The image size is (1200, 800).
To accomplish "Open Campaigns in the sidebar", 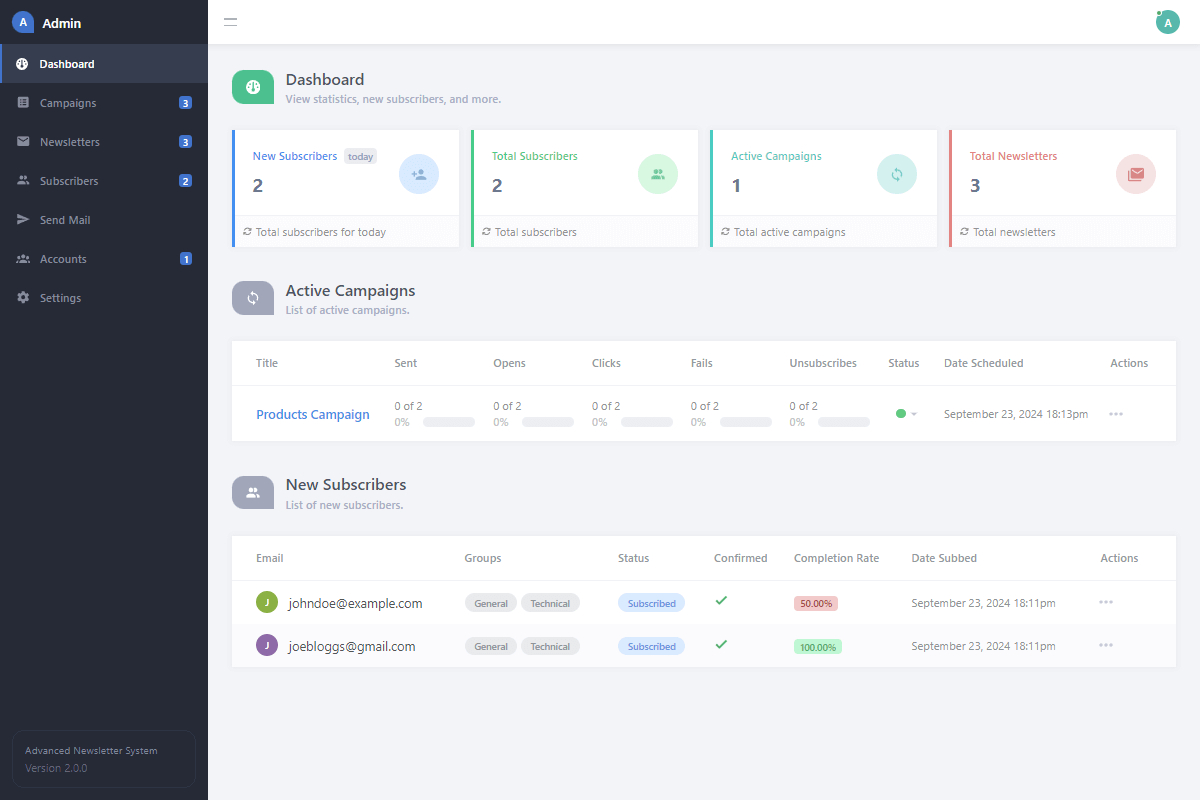I will tap(68, 103).
